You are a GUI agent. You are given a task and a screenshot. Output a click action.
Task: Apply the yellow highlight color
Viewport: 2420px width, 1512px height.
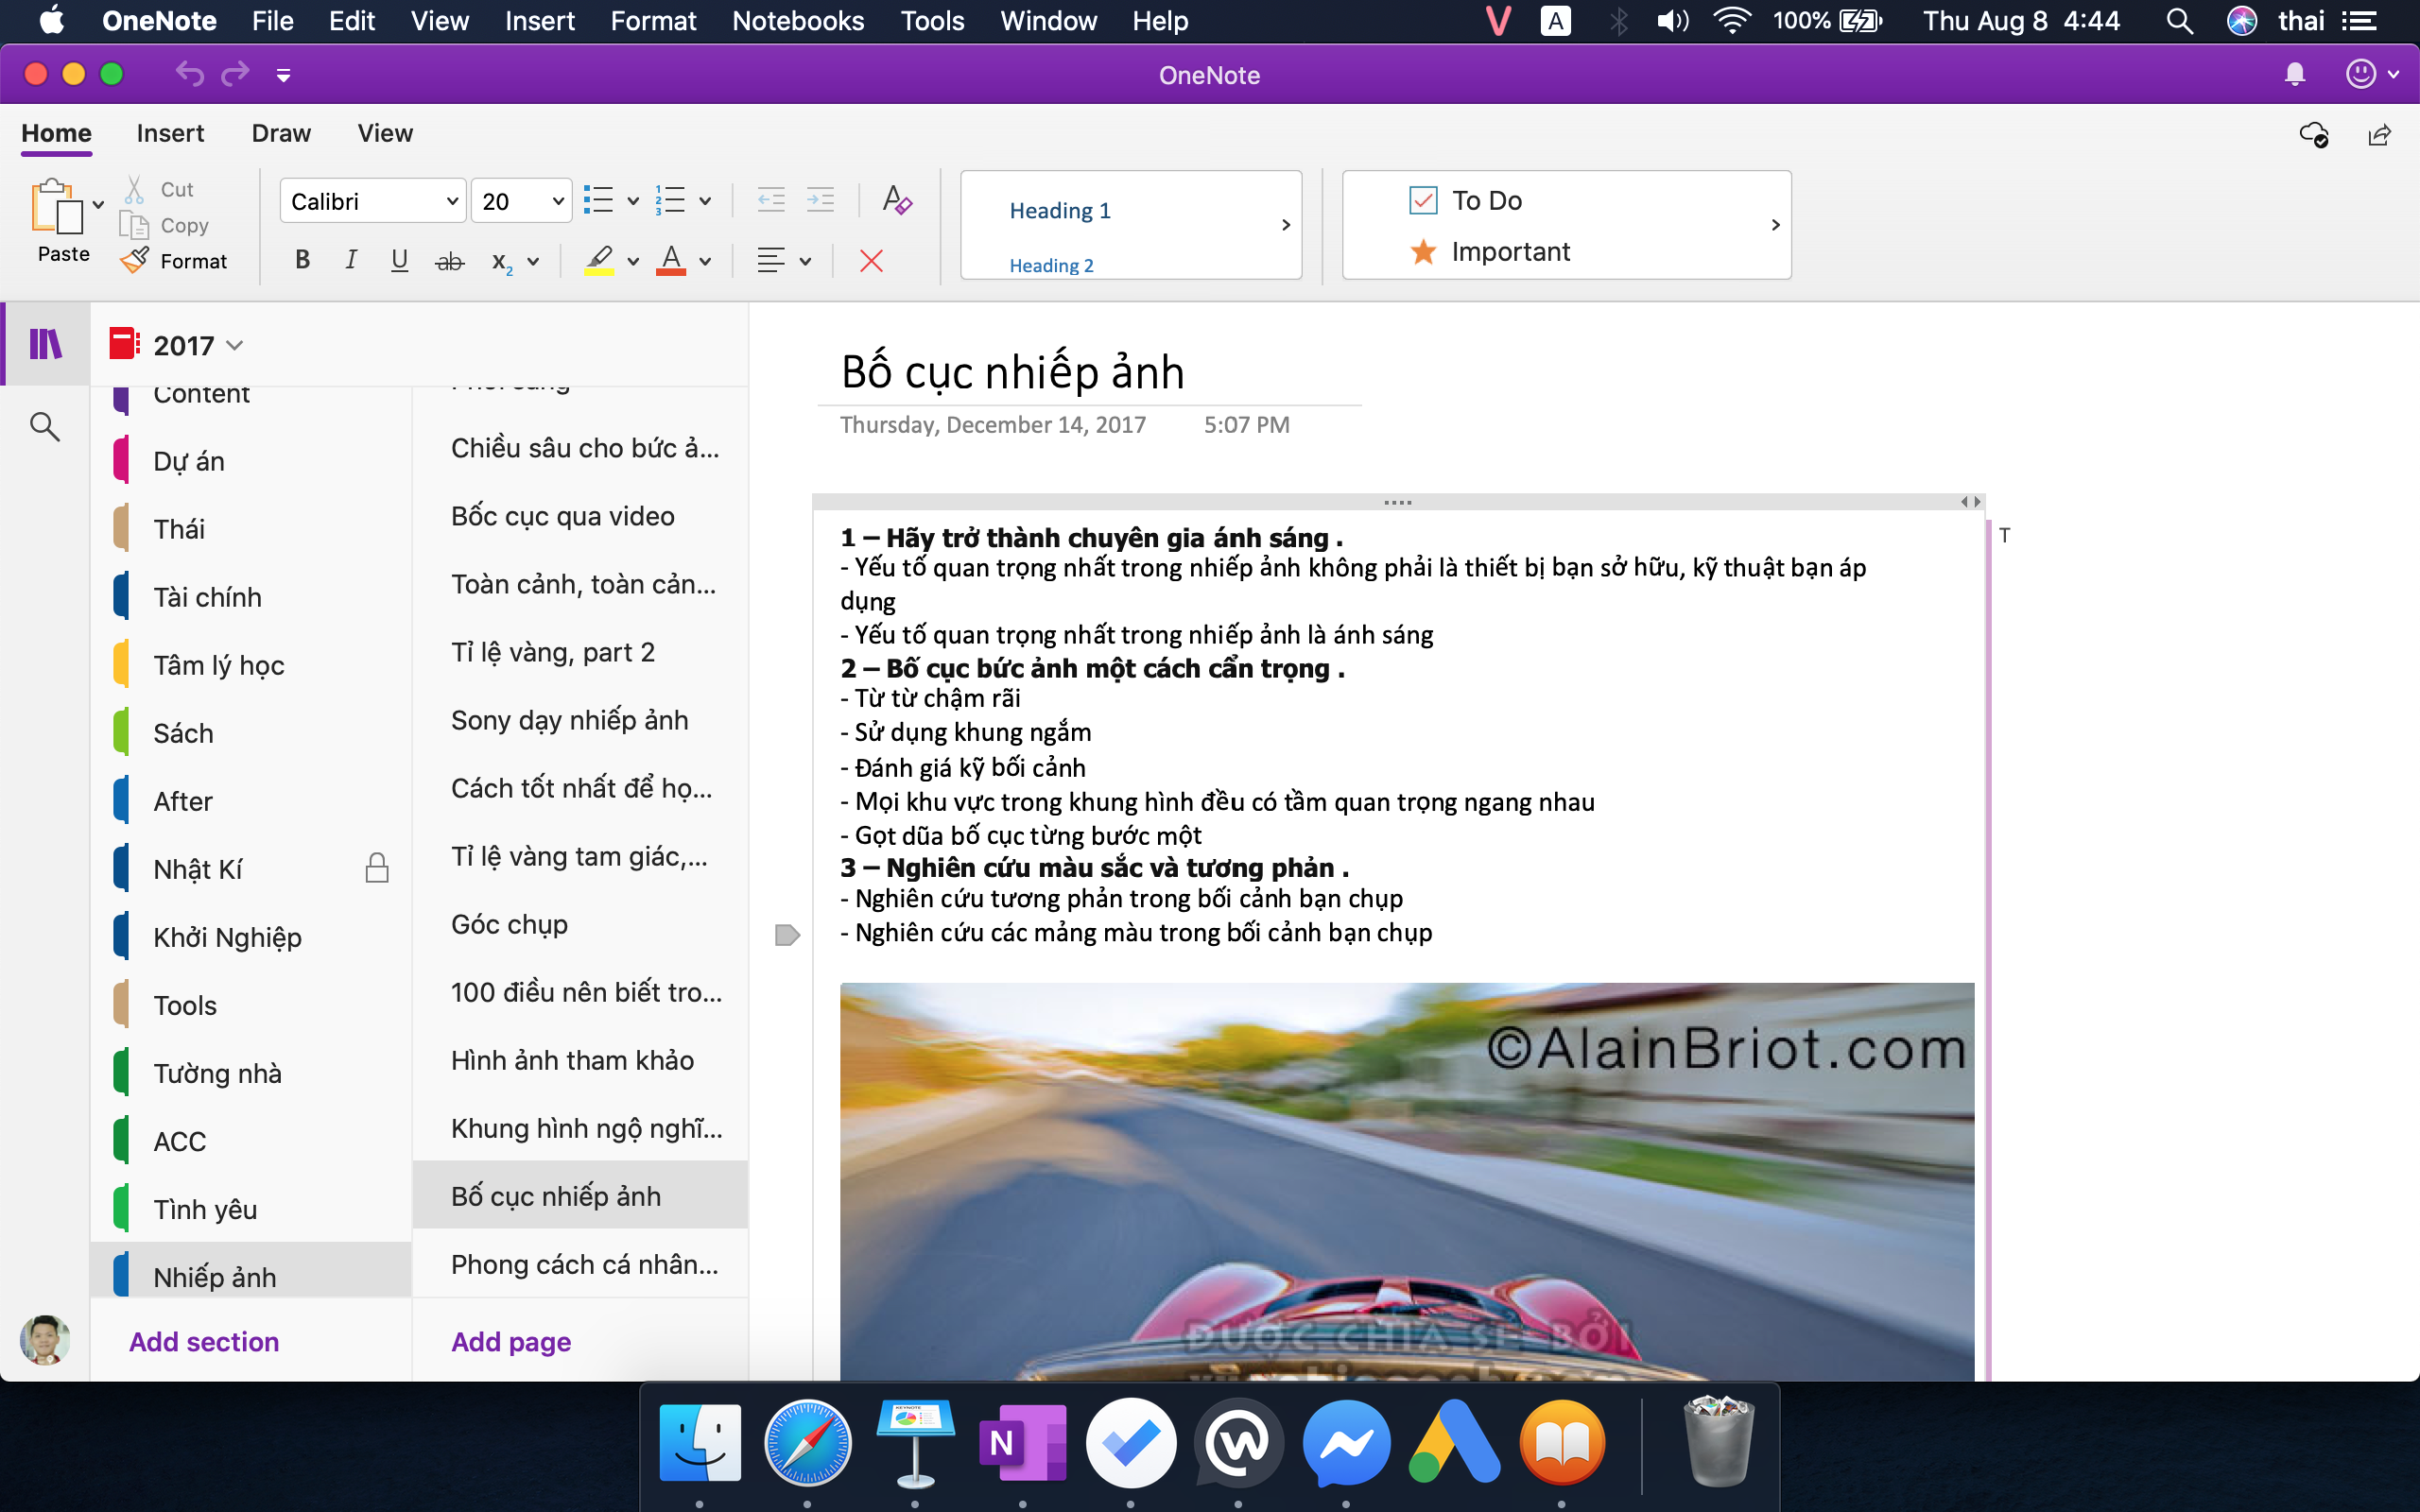pos(598,261)
